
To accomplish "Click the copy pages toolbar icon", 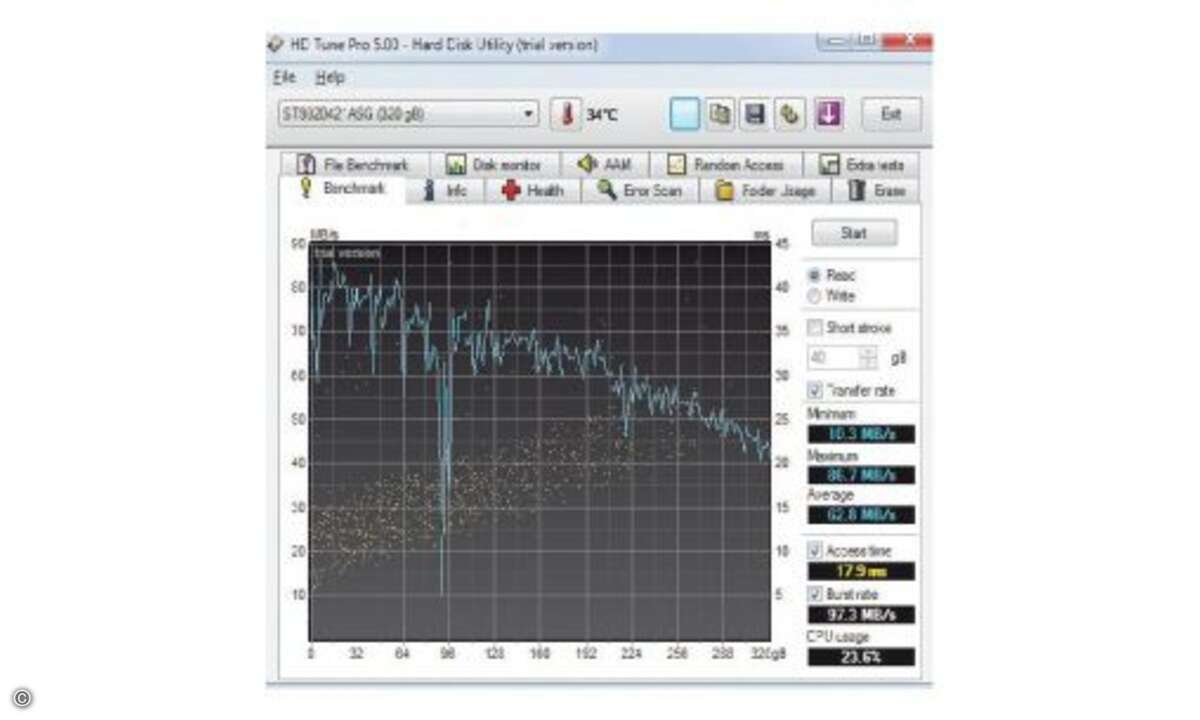I will (x=720, y=114).
